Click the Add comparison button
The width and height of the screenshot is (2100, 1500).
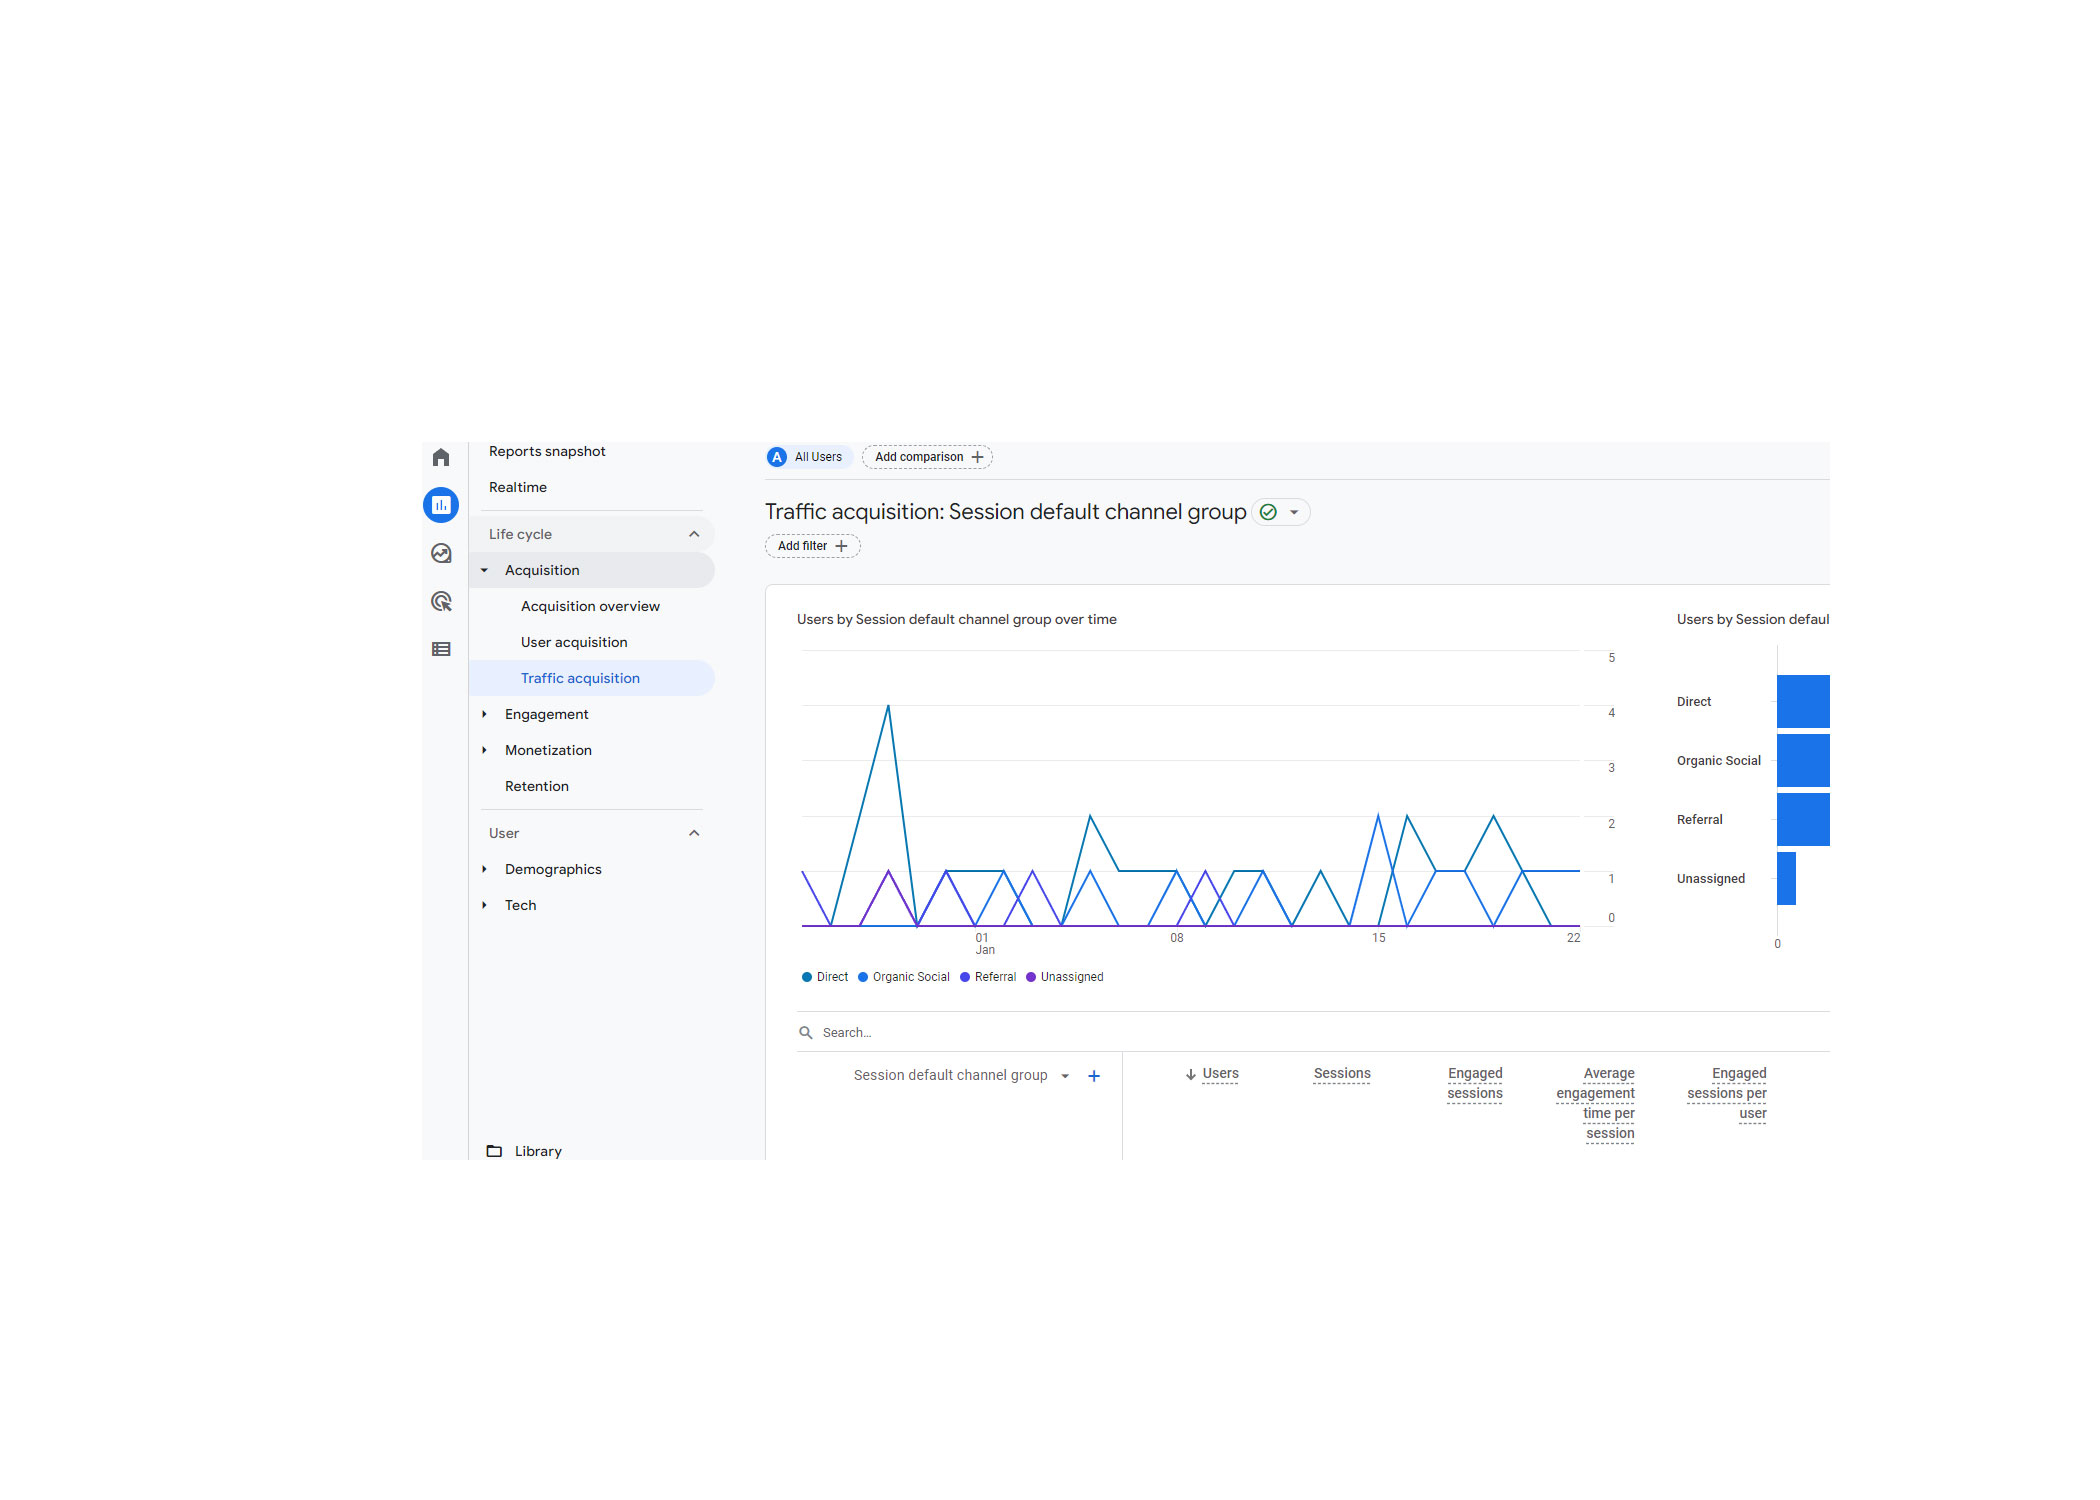point(928,457)
